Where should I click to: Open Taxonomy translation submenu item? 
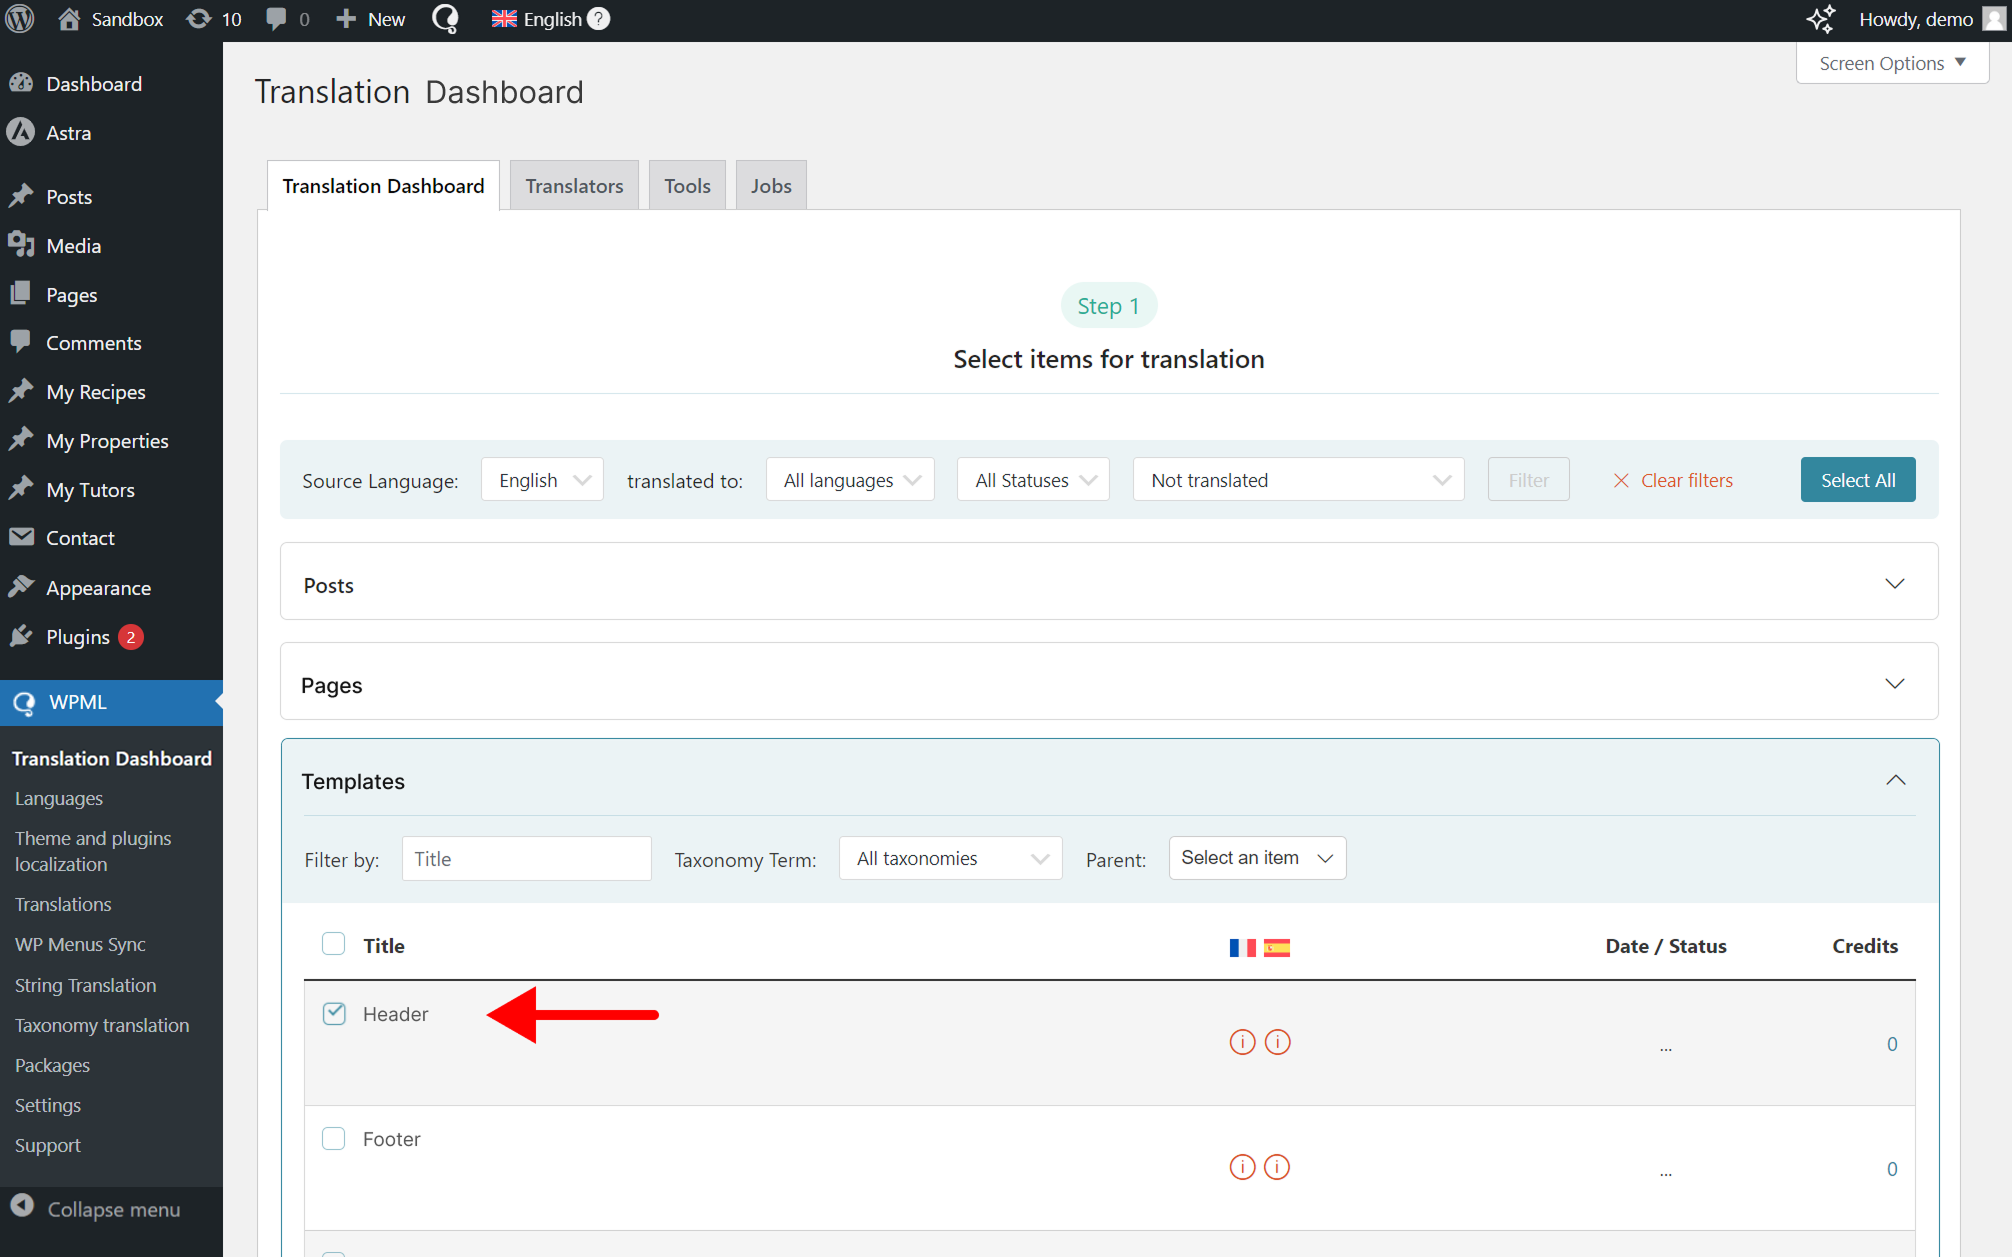click(102, 1025)
